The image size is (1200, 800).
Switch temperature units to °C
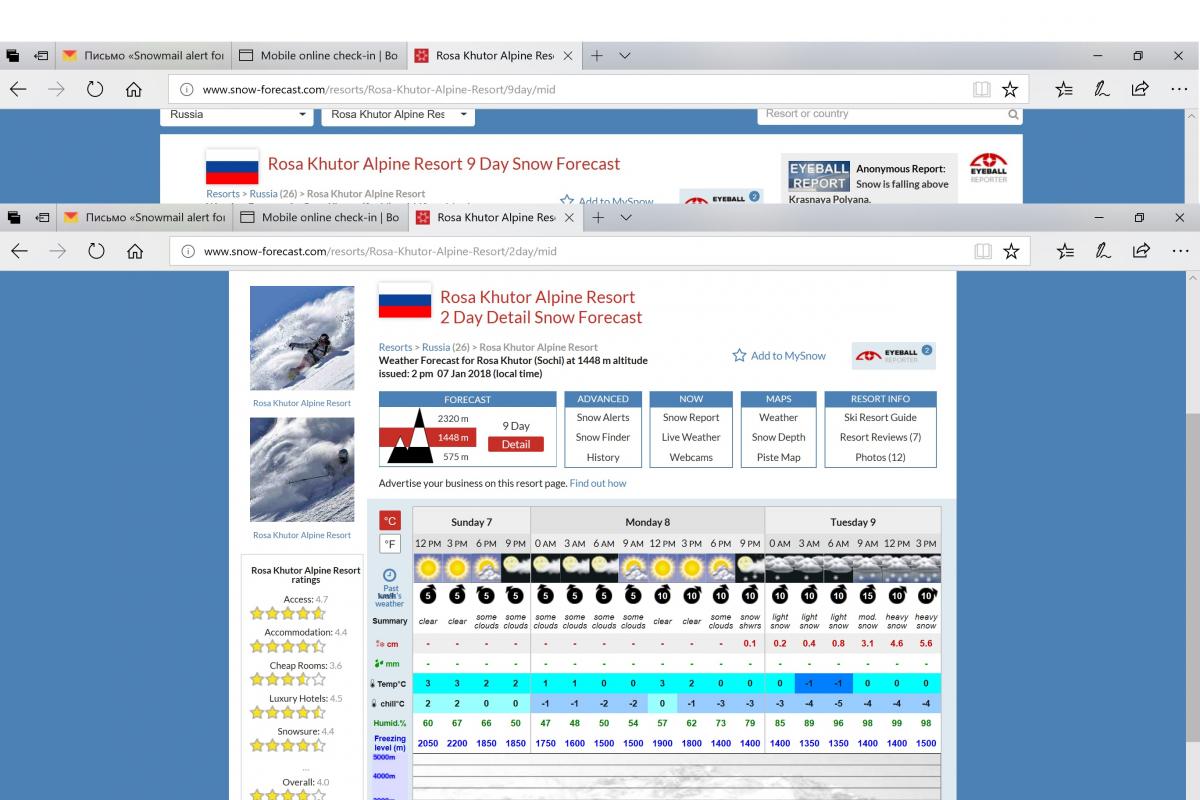(390, 520)
